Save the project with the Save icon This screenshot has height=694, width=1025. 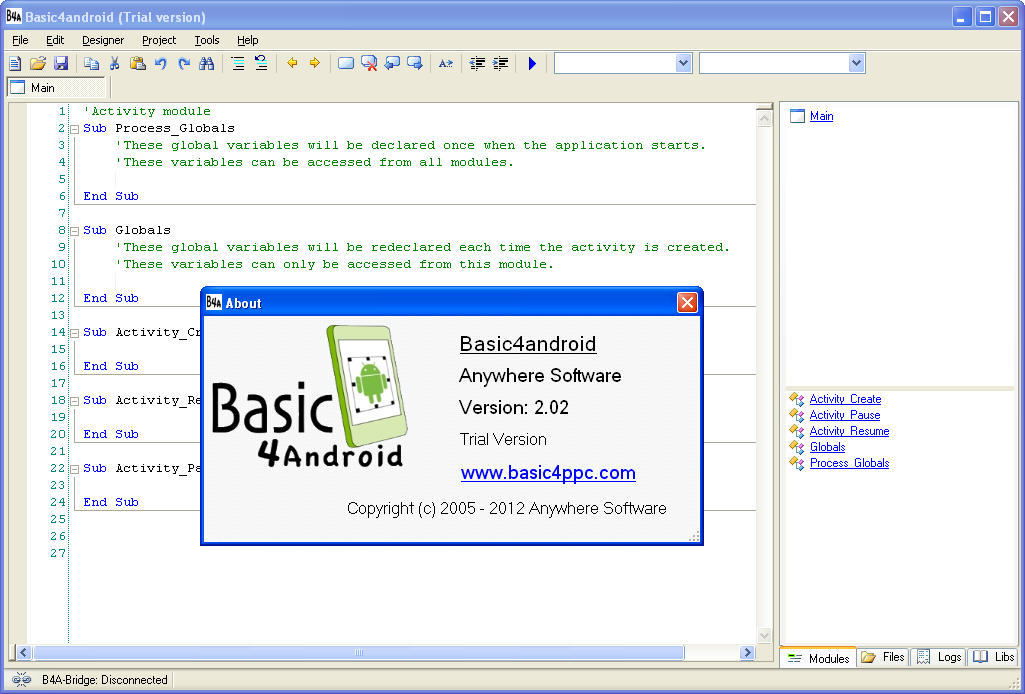point(62,63)
